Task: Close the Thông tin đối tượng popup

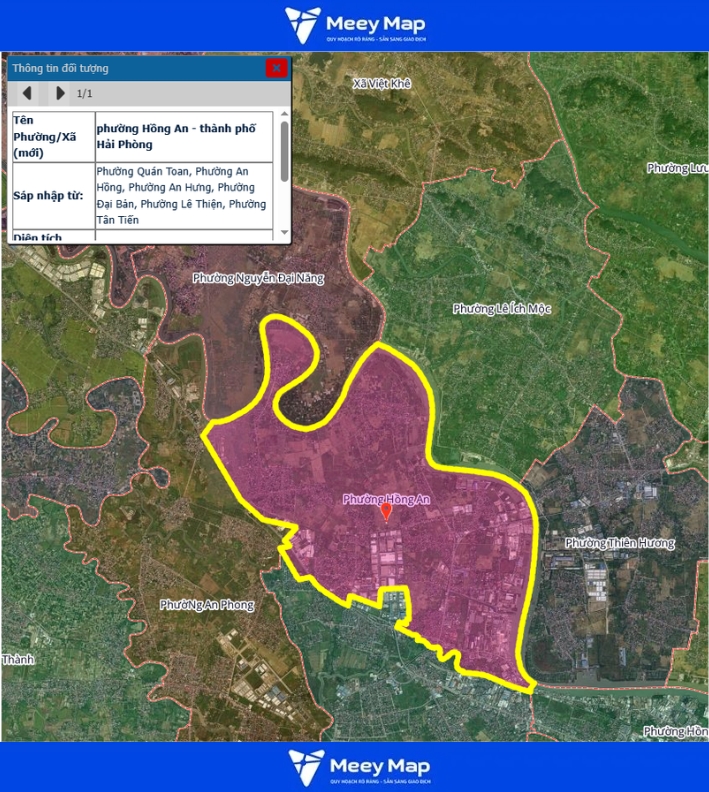Action: pyautogui.click(x=276, y=68)
